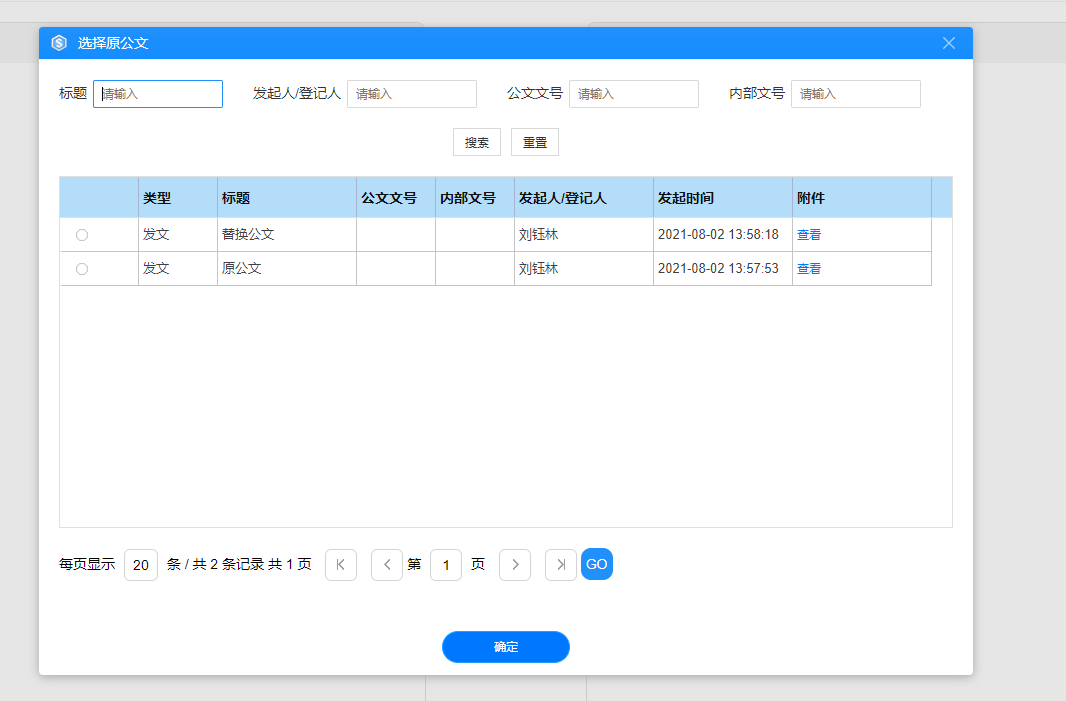Image resolution: width=1066 pixels, height=701 pixels.
Task: Open 查看 attachment link for 原公文
Action: (x=809, y=269)
